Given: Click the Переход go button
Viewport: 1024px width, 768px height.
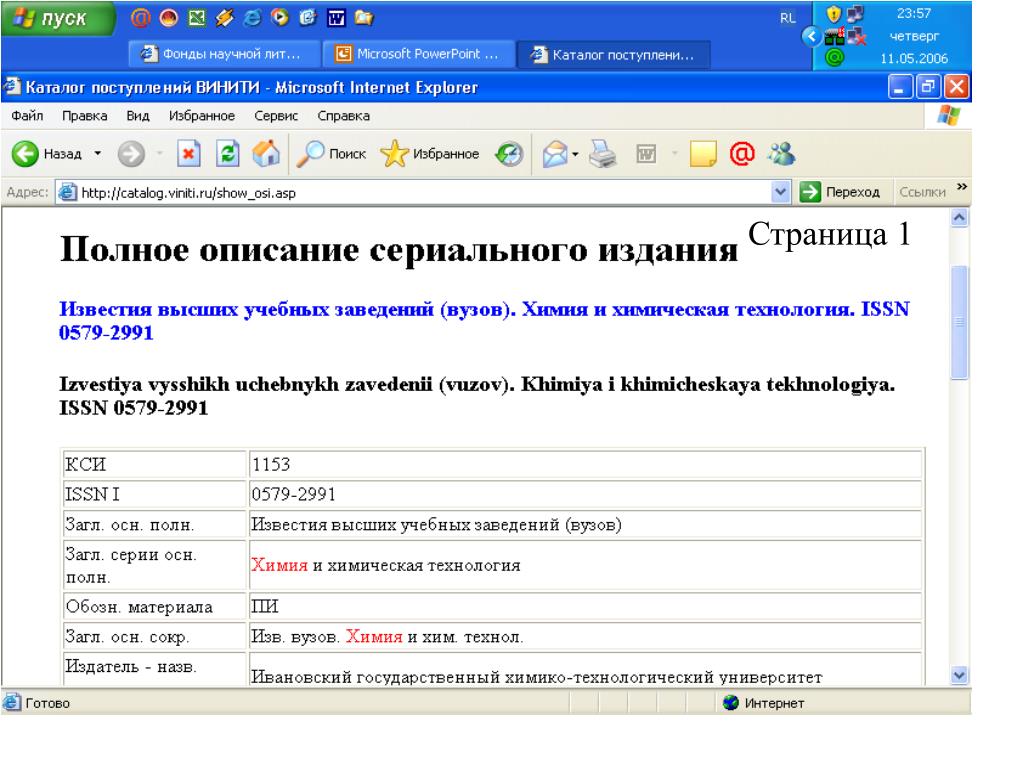Looking at the screenshot, I should pyautogui.click(x=841, y=192).
